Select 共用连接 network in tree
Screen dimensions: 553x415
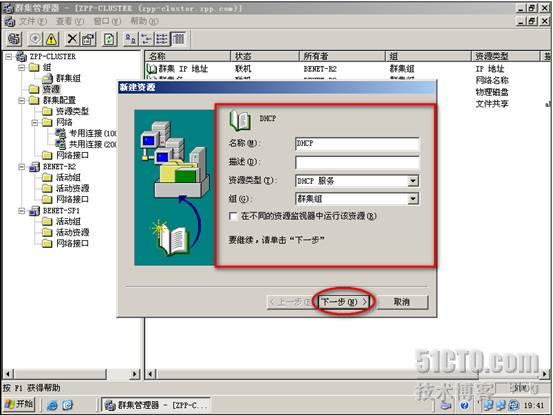93,144
